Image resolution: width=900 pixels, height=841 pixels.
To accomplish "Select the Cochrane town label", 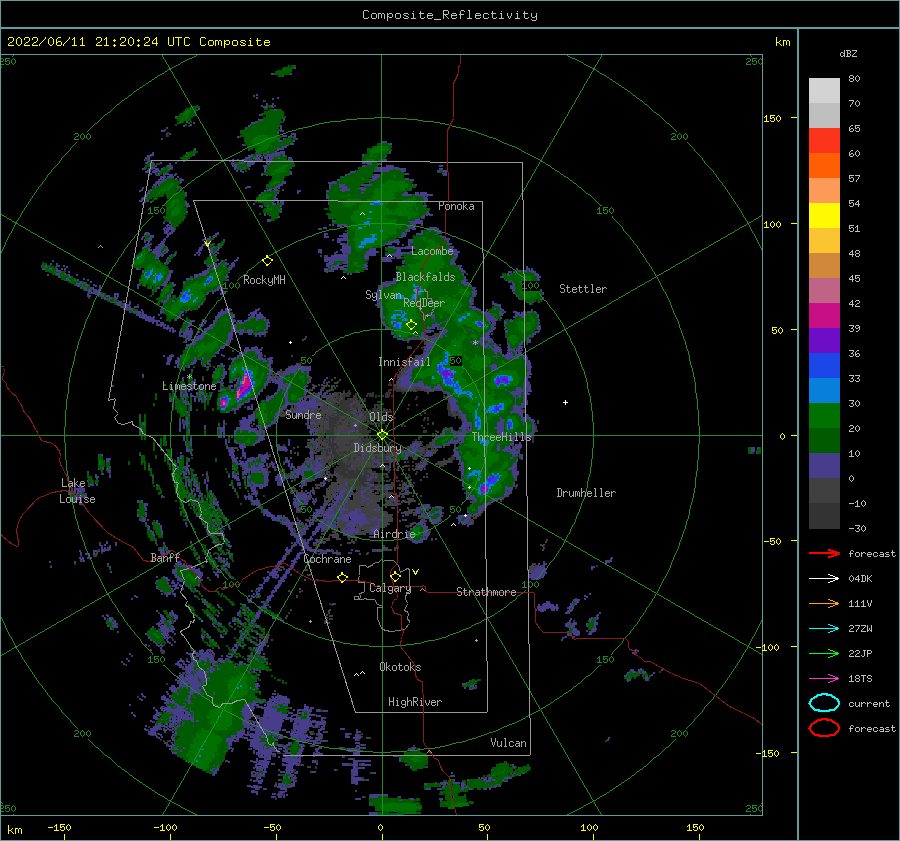I will [327, 559].
